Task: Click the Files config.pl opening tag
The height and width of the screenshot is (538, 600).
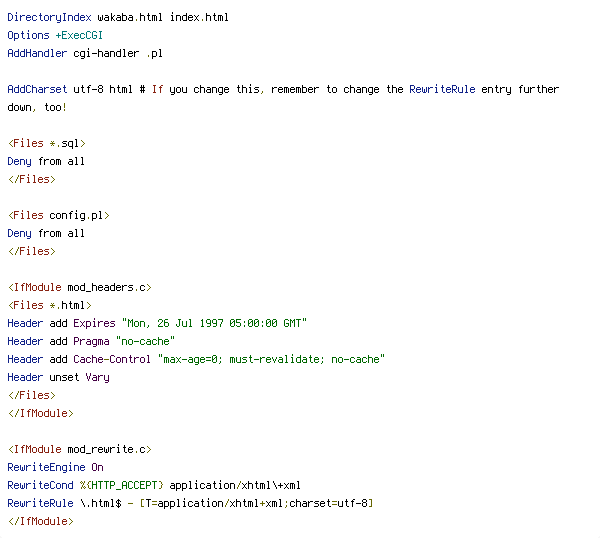Action: coord(58,215)
